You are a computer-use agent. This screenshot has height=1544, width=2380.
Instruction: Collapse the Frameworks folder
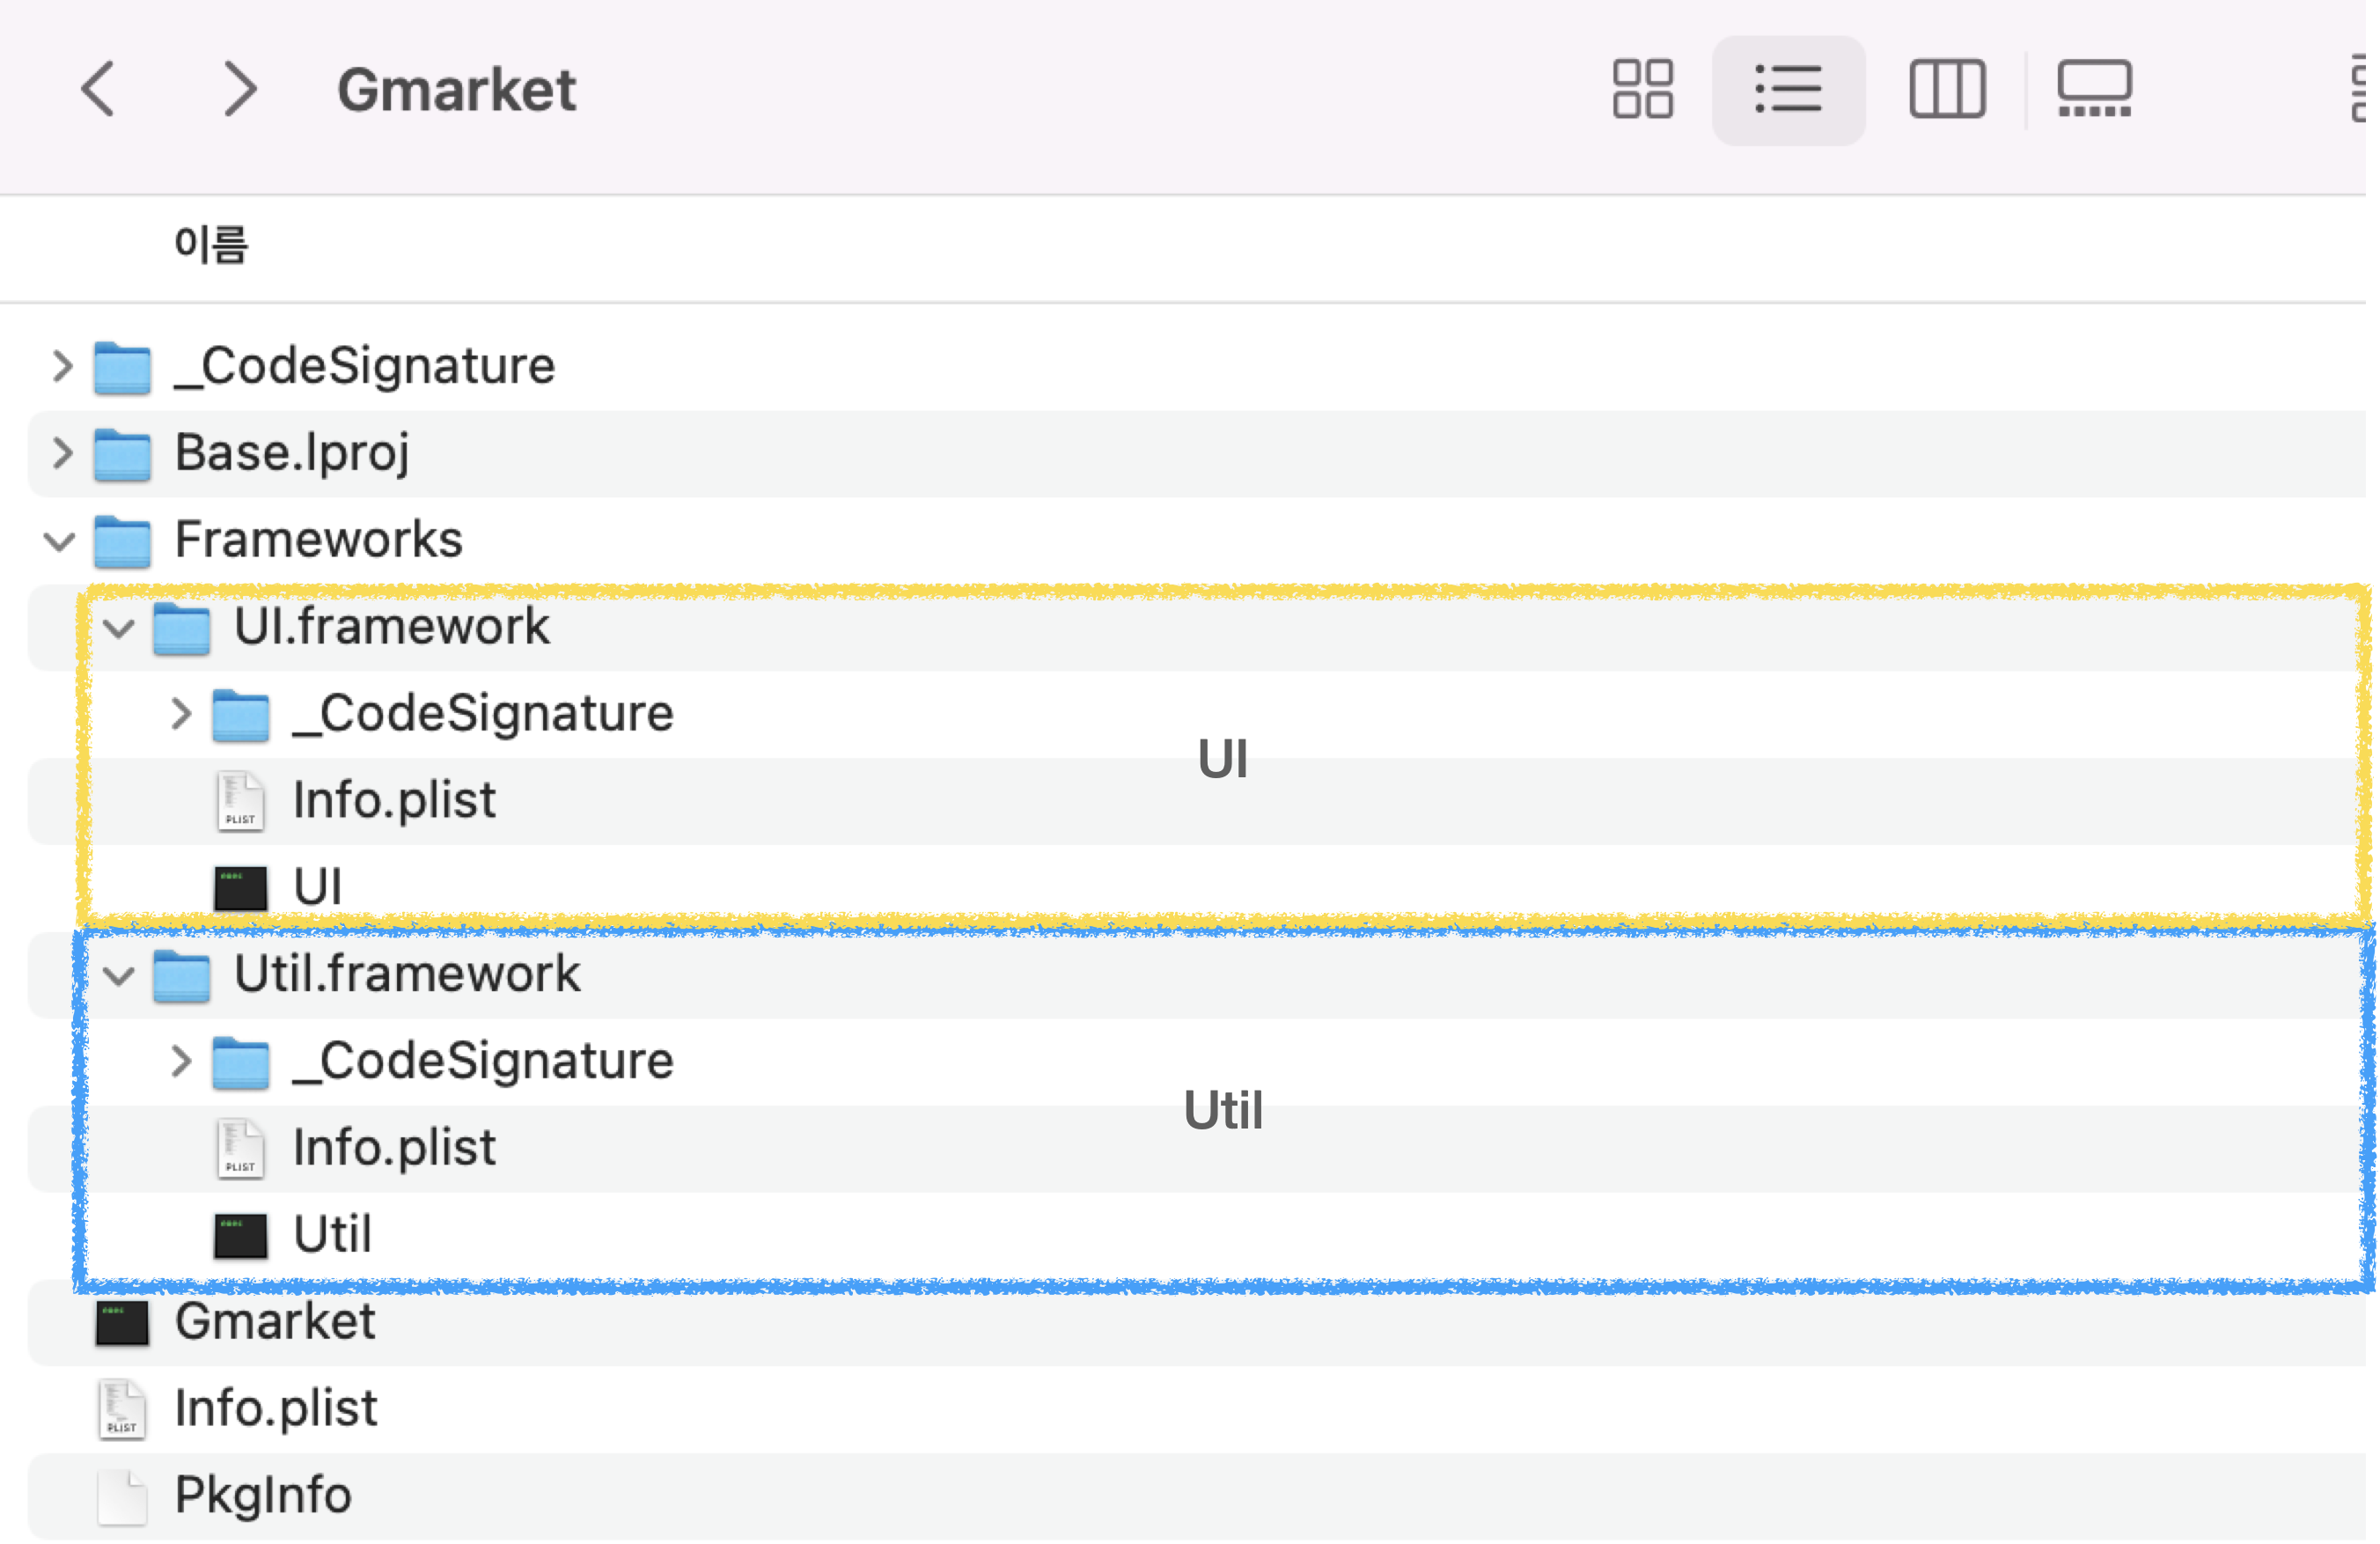pos(60,541)
